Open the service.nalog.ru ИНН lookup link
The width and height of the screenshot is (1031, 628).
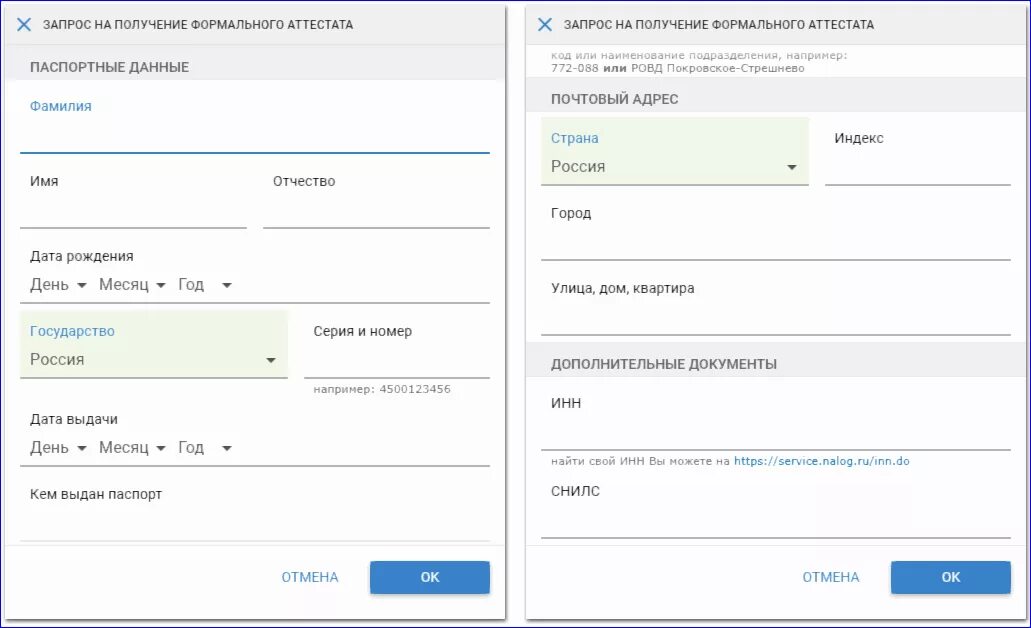(x=821, y=461)
